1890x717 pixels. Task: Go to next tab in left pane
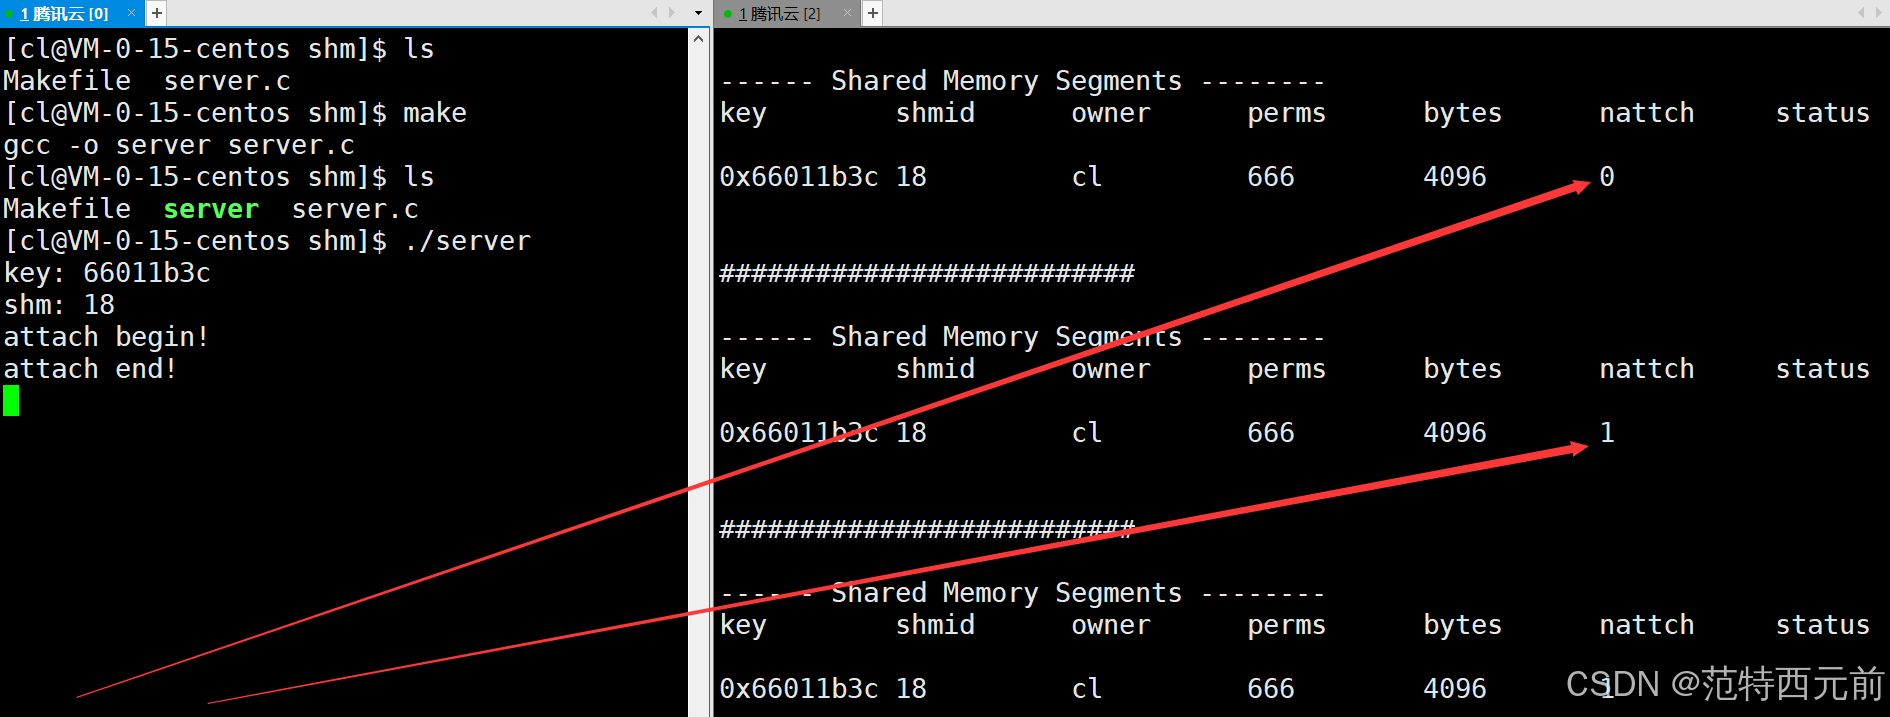pyautogui.click(x=672, y=13)
